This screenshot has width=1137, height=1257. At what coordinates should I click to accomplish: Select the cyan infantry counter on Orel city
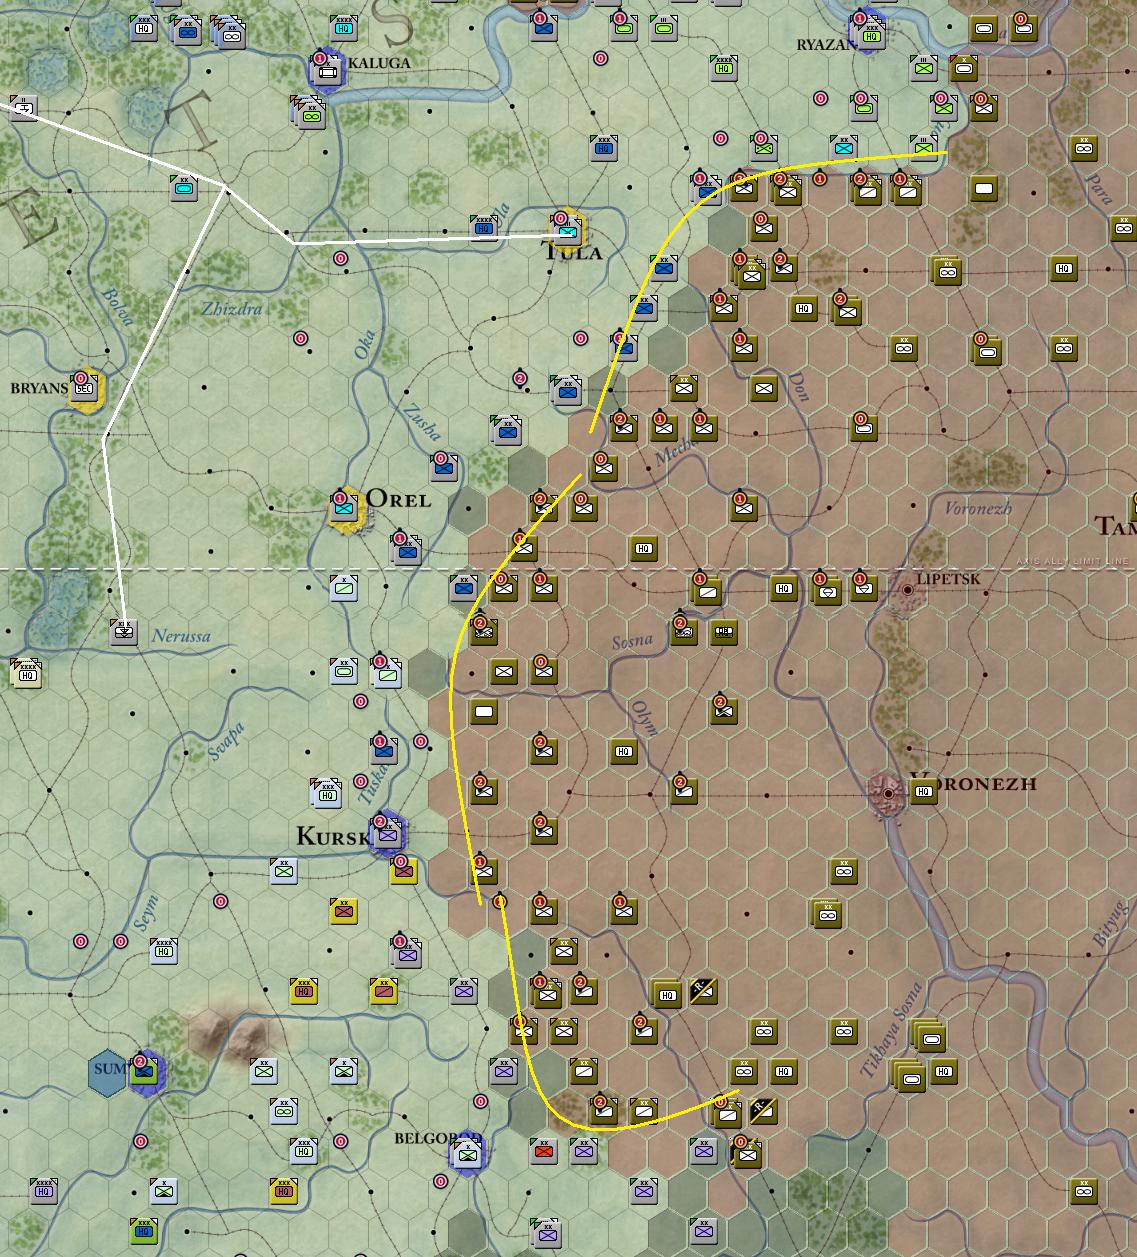(344, 507)
